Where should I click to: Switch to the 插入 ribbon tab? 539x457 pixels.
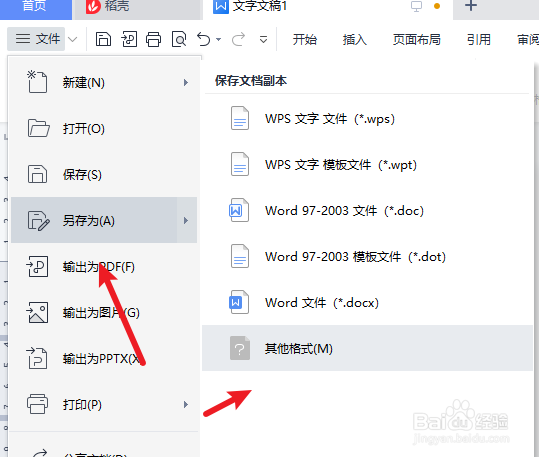click(354, 40)
